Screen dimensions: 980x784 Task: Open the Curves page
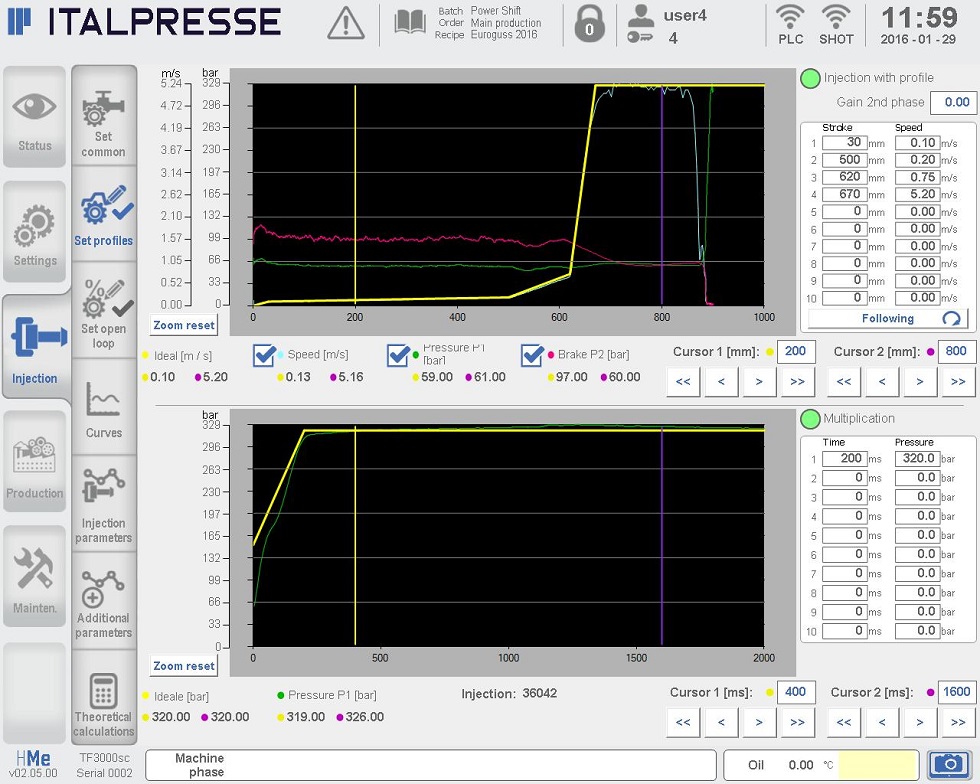[x=104, y=407]
